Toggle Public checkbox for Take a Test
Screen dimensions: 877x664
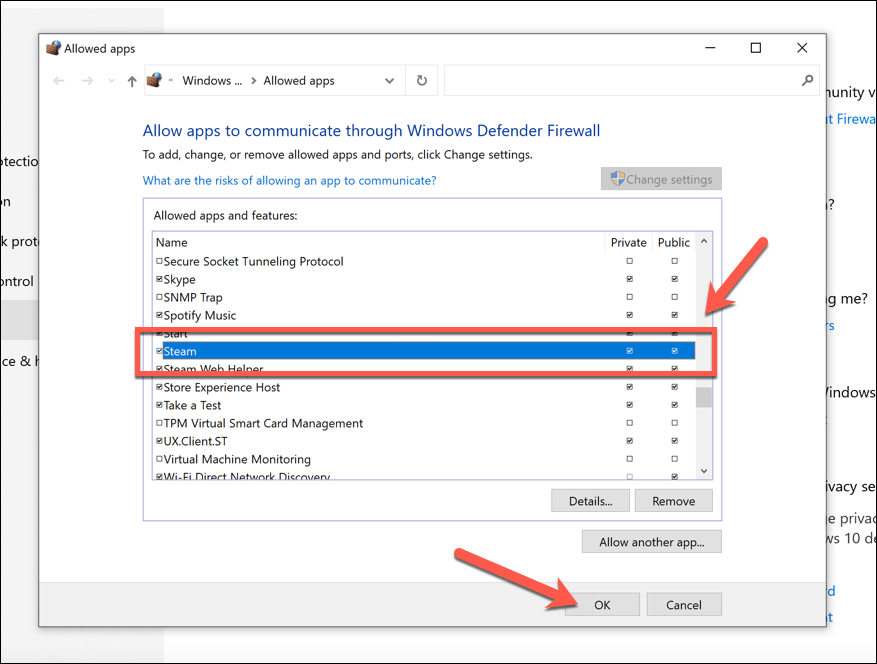click(674, 406)
